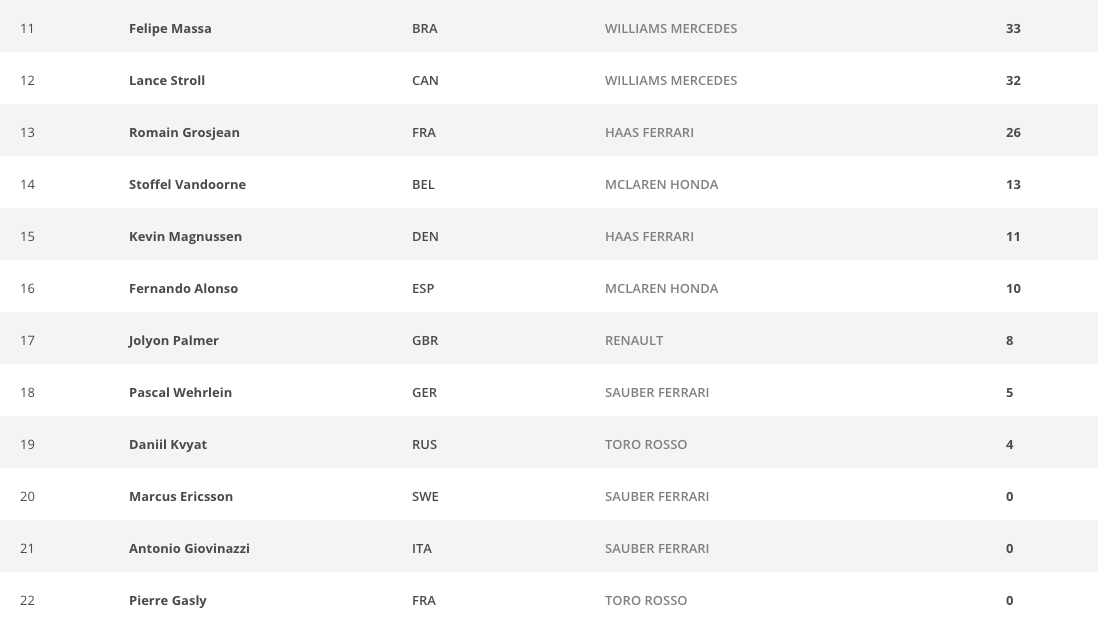Open Kevin Magnussen's driver page
The image size is (1100, 630).
[x=185, y=236]
